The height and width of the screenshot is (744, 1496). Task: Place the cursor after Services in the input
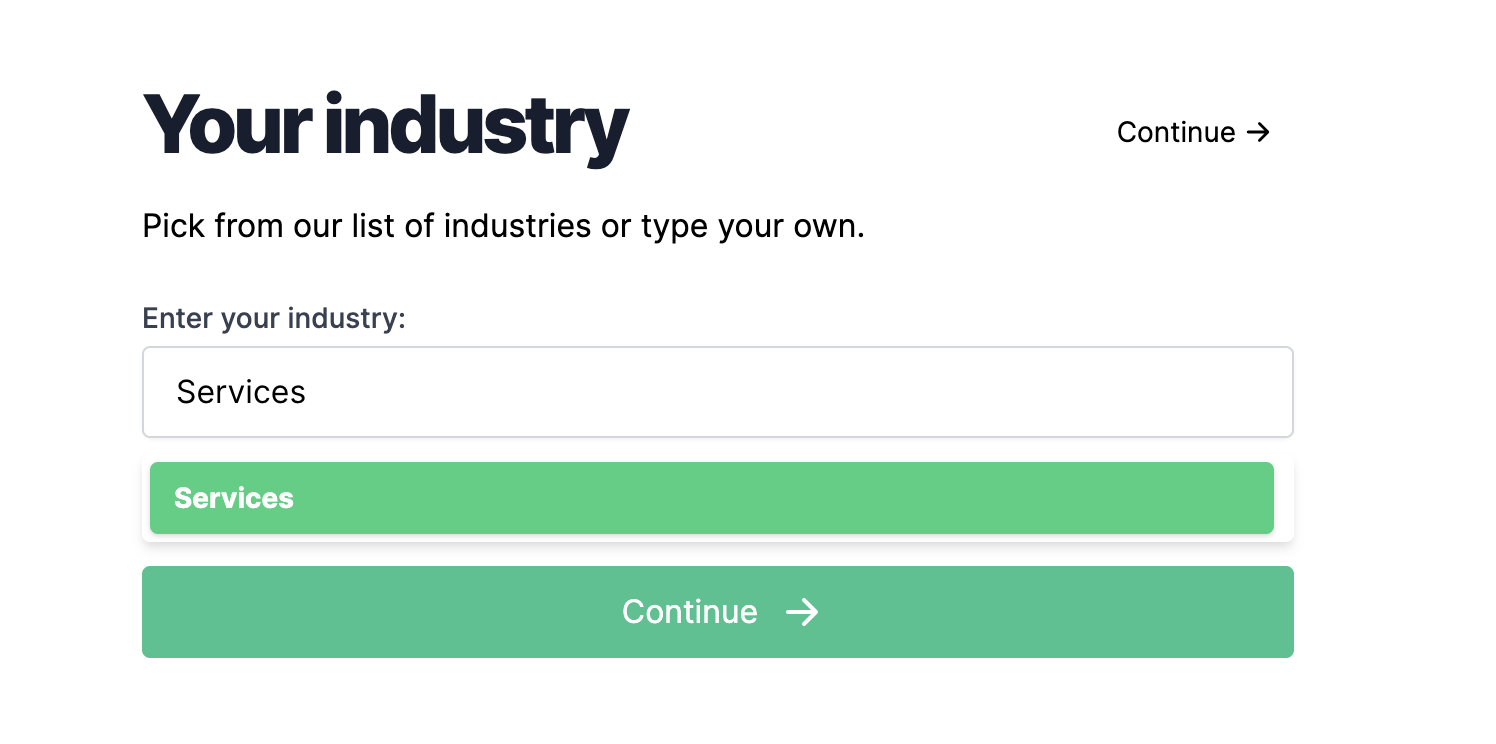point(308,392)
